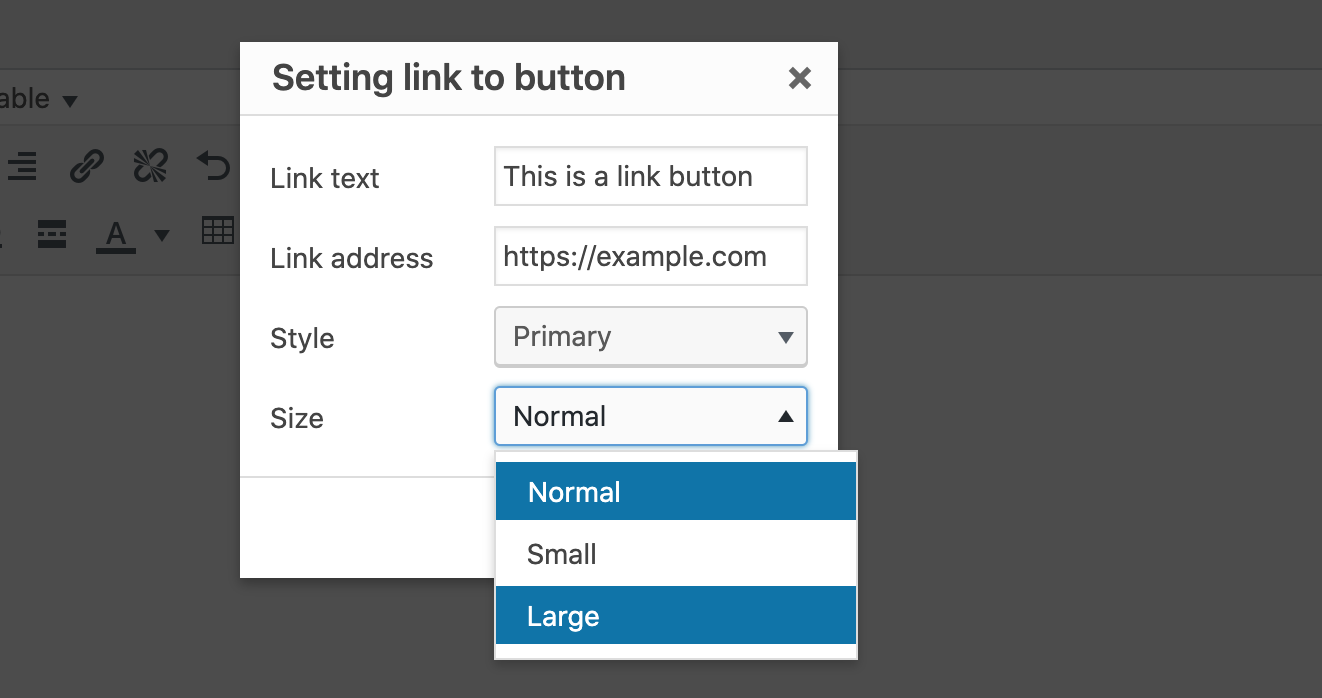Expand the text color picker arrow
This screenshot has width=1322, height=698.
pos(161,236)
